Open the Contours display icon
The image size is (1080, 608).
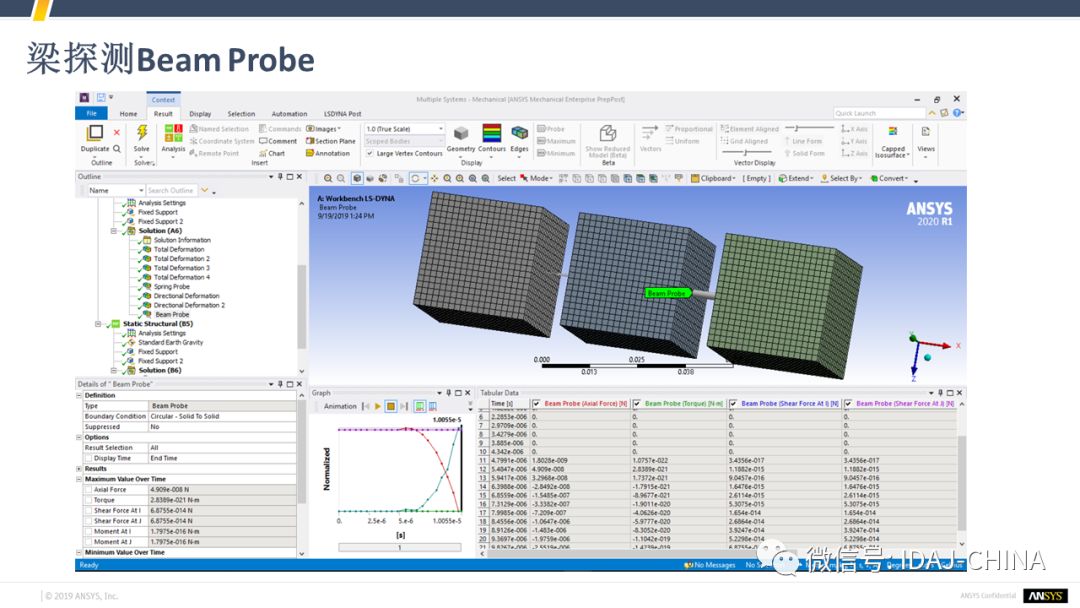tap(492, 133)
